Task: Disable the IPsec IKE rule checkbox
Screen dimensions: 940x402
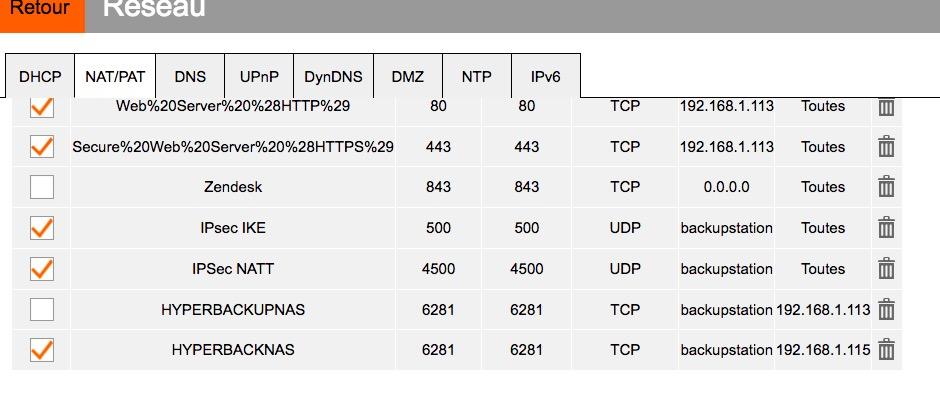Action: pos(42,228)
